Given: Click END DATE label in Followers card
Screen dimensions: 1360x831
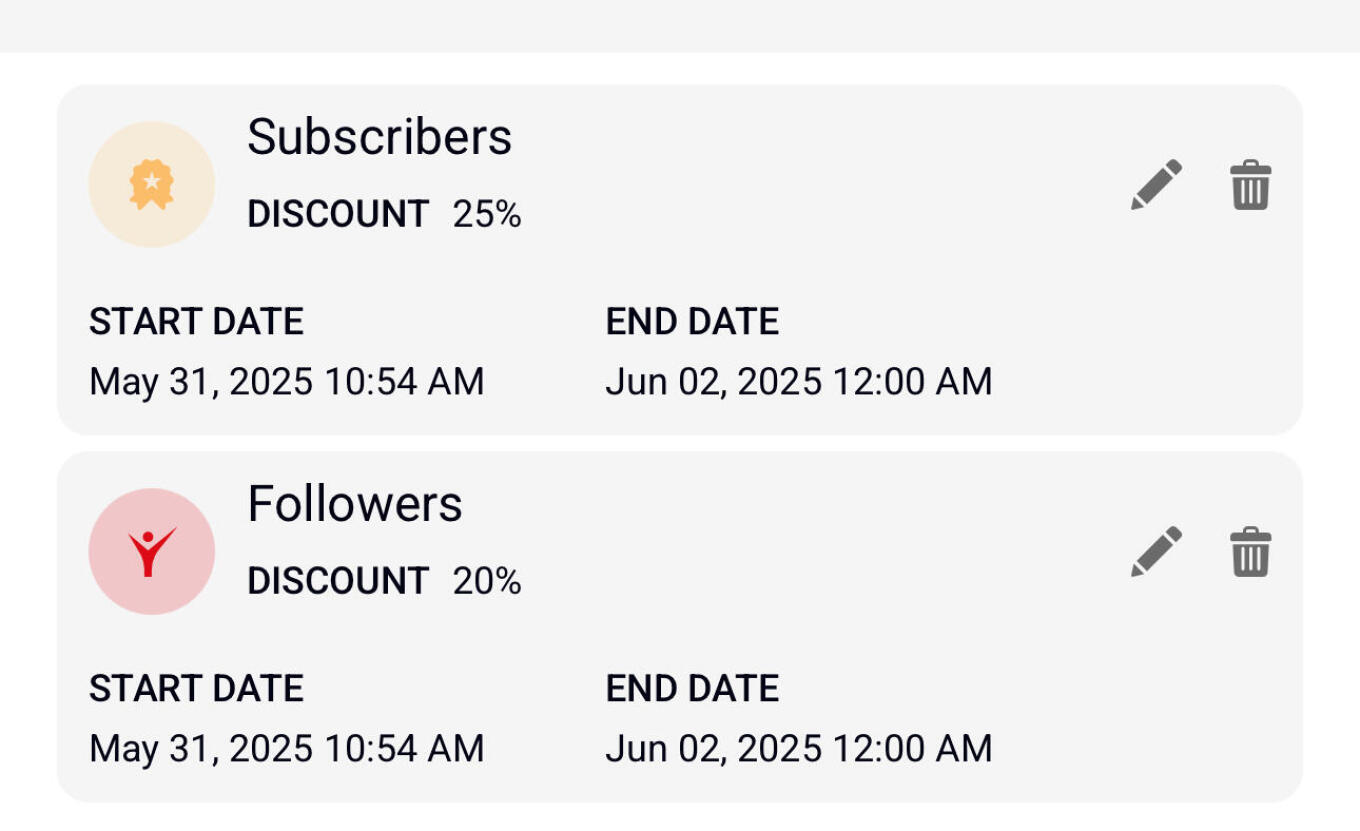Looking at the screenshot, I should 692,689.
